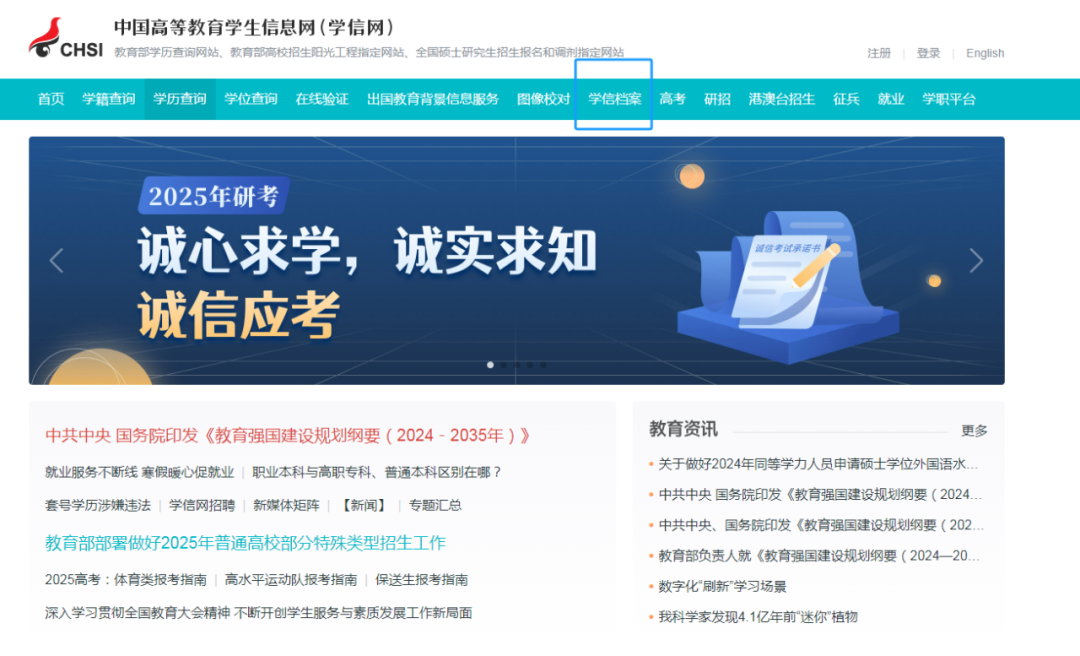Open the 保送生报考指南 link
Viewport: 1080px width, 656px height.
(422, 580)
